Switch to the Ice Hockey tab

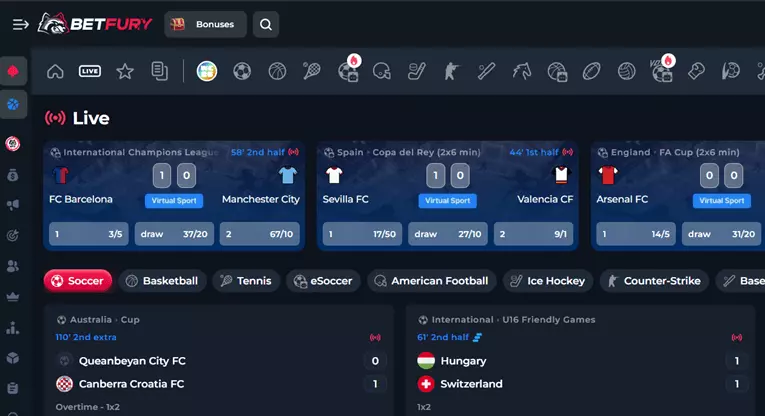547,281
